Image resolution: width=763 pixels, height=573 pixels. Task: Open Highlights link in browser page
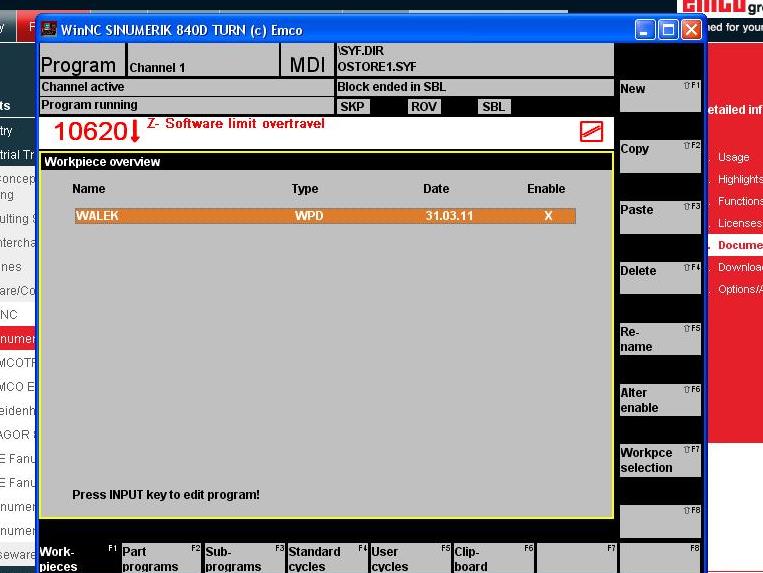(740, 179)
